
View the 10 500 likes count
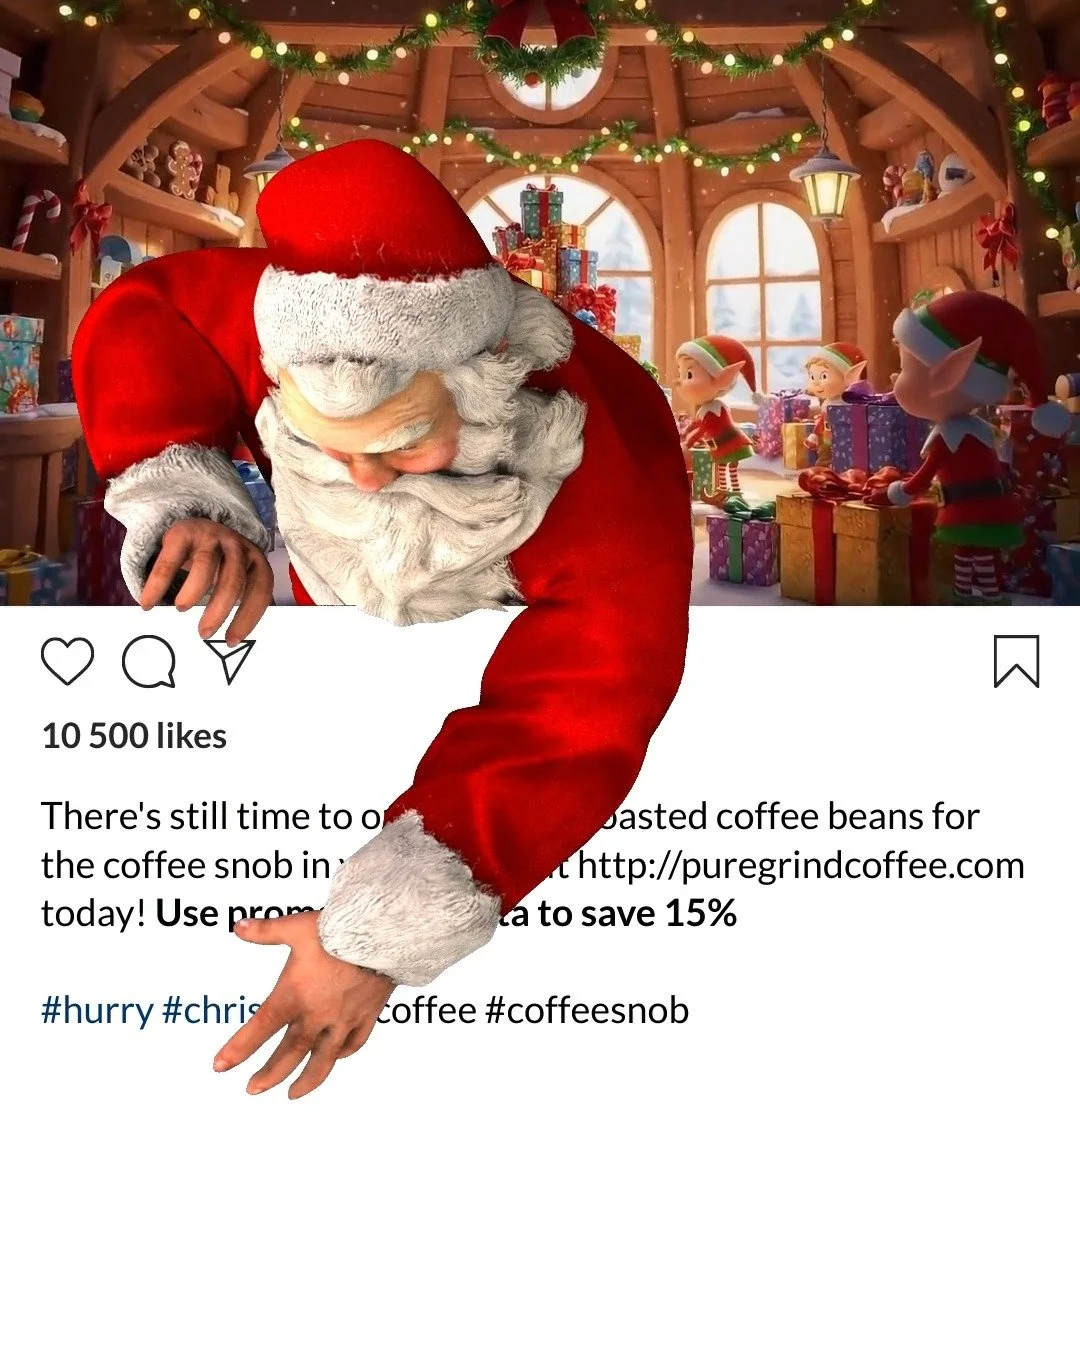click(134, 736)
